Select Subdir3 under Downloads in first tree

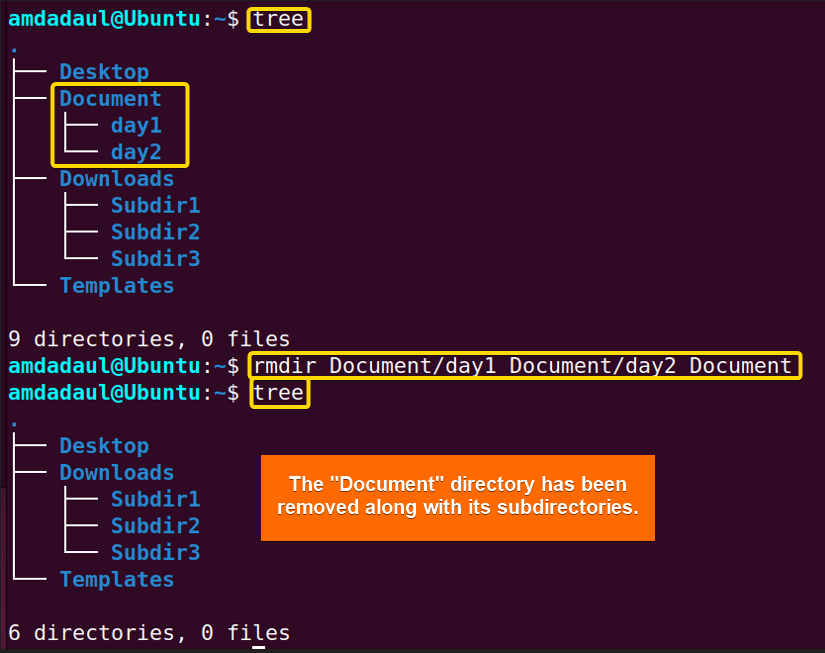tap(155, 258)
